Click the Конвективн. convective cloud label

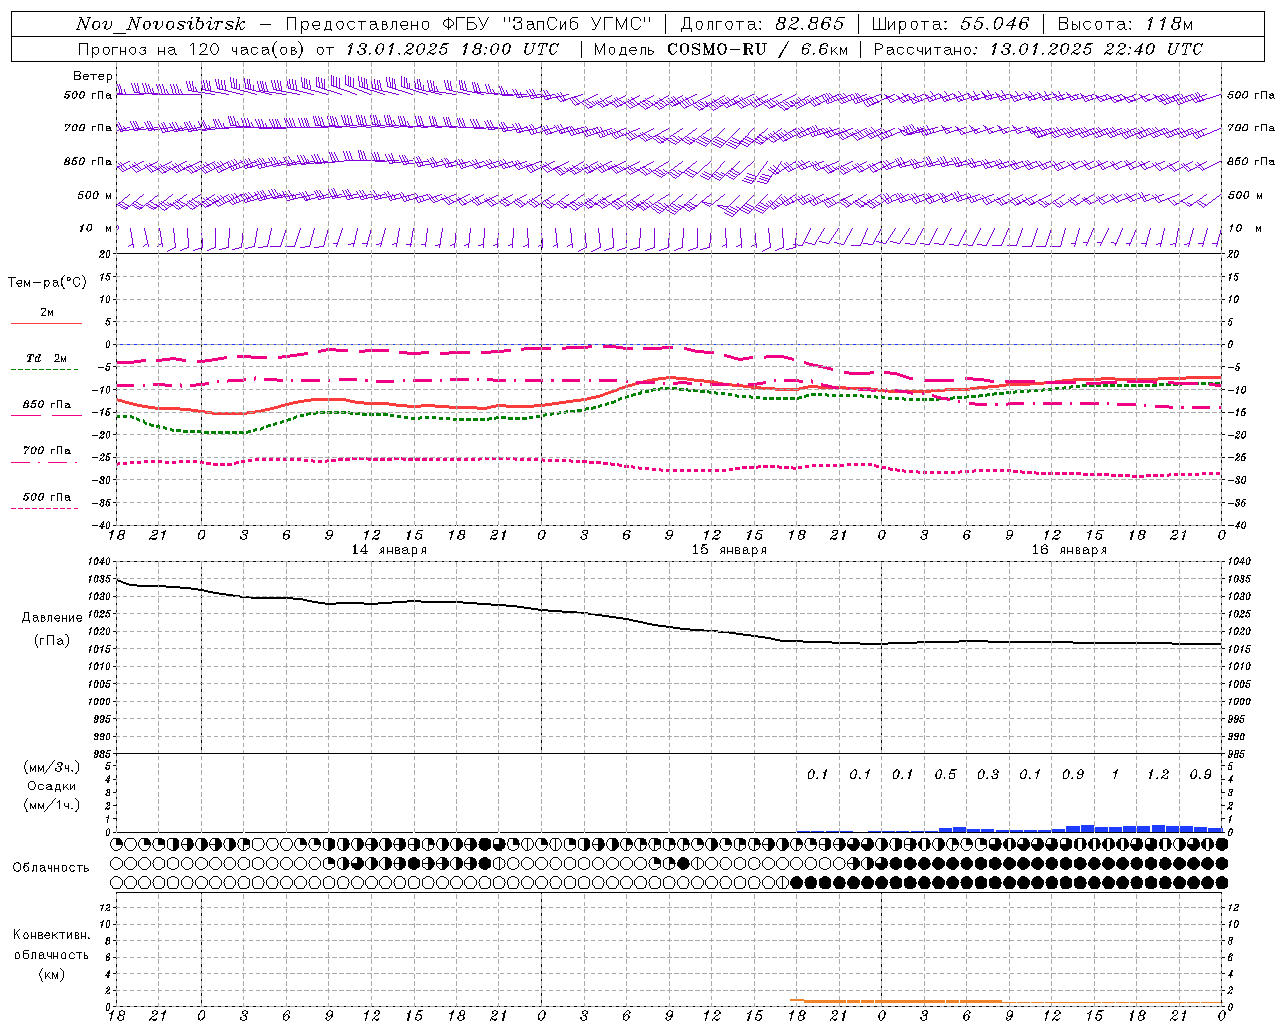(51, 935)
